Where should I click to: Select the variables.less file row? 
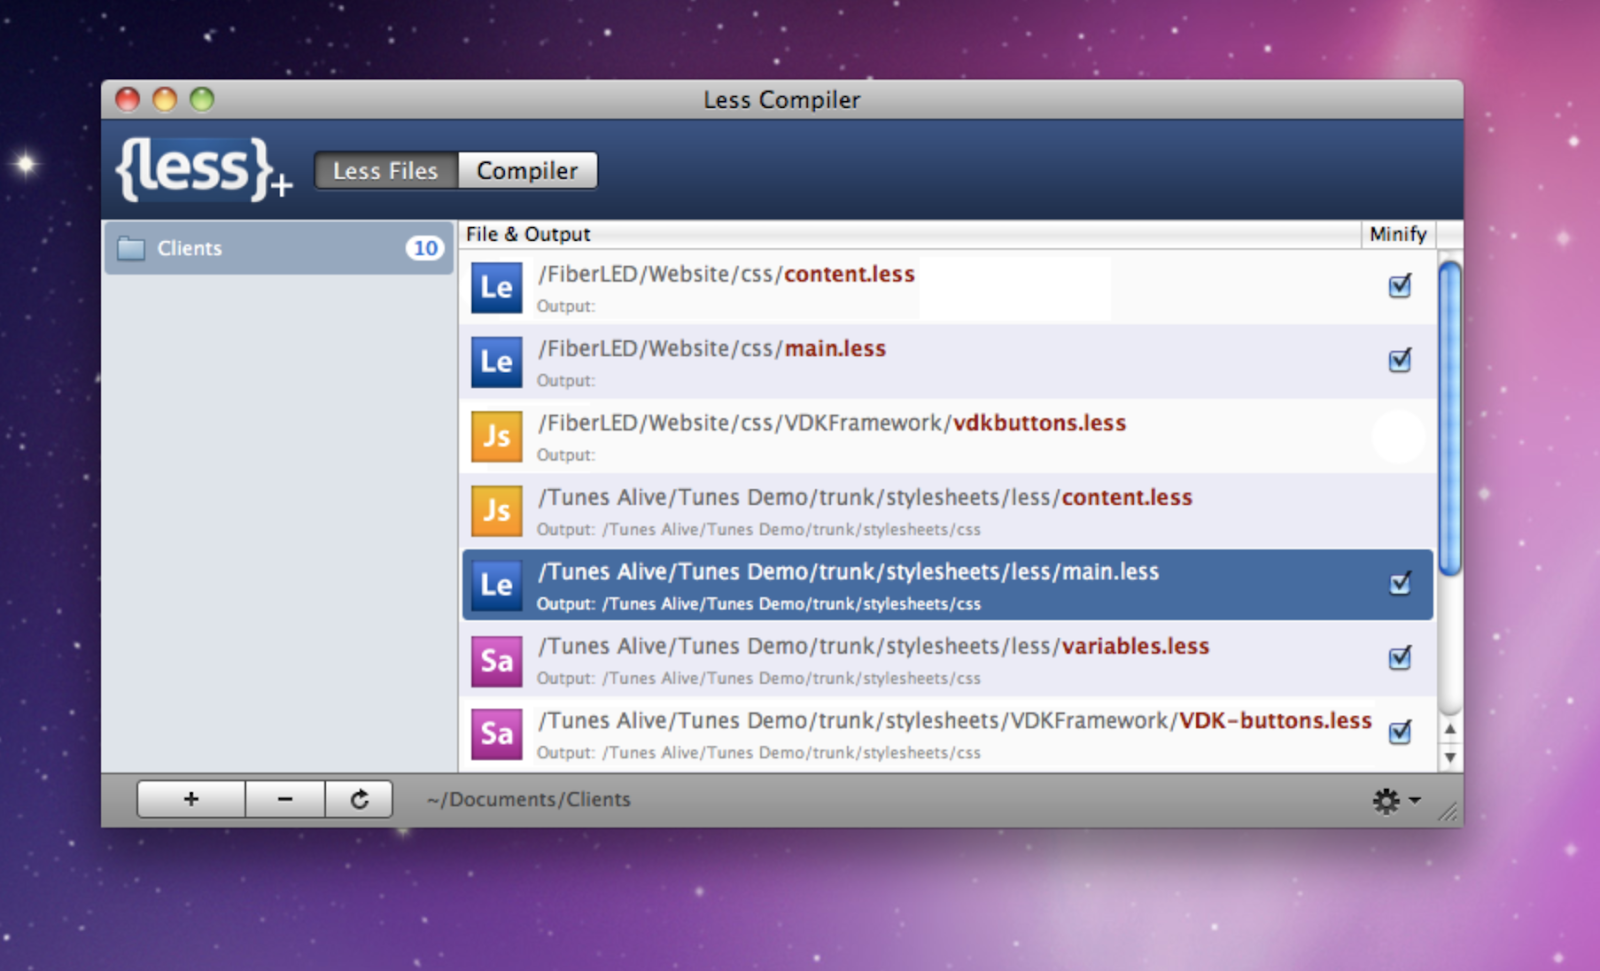pyautogui.click(x=948, y=660)
